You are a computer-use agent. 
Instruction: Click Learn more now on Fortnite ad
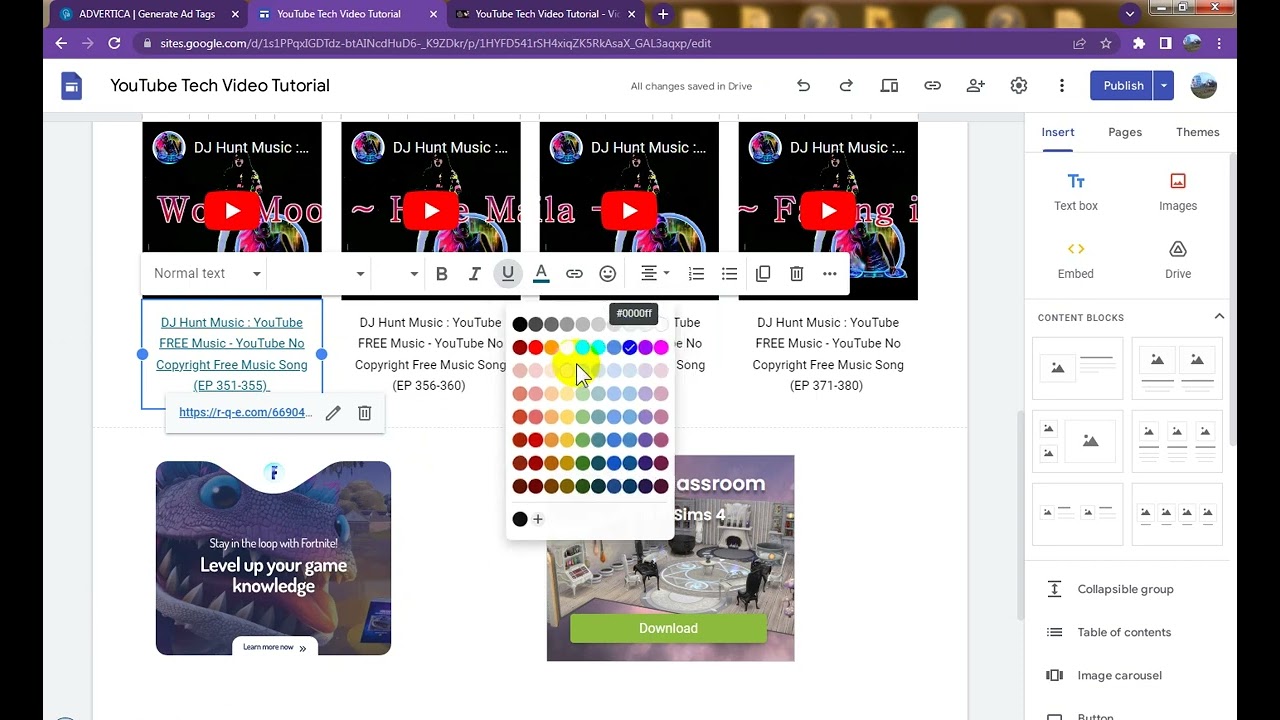point(273,647)
